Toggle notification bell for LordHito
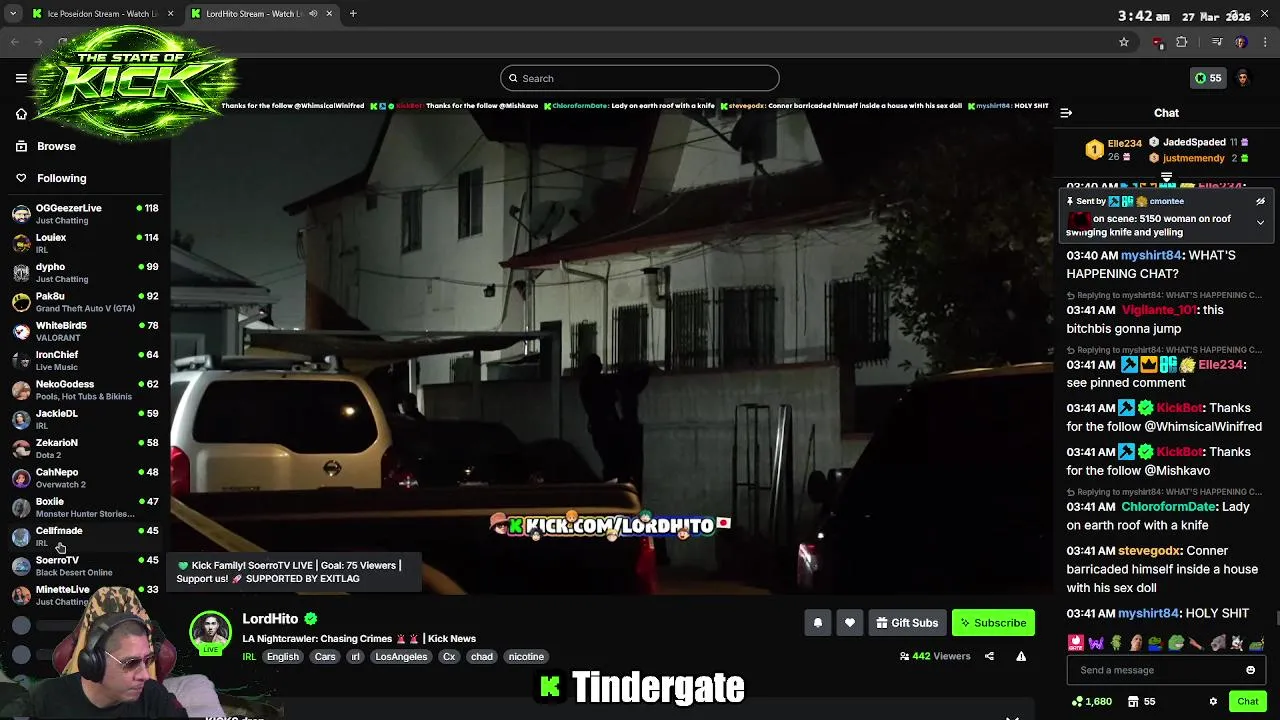The image size is (1280, 720). (817, 623)
